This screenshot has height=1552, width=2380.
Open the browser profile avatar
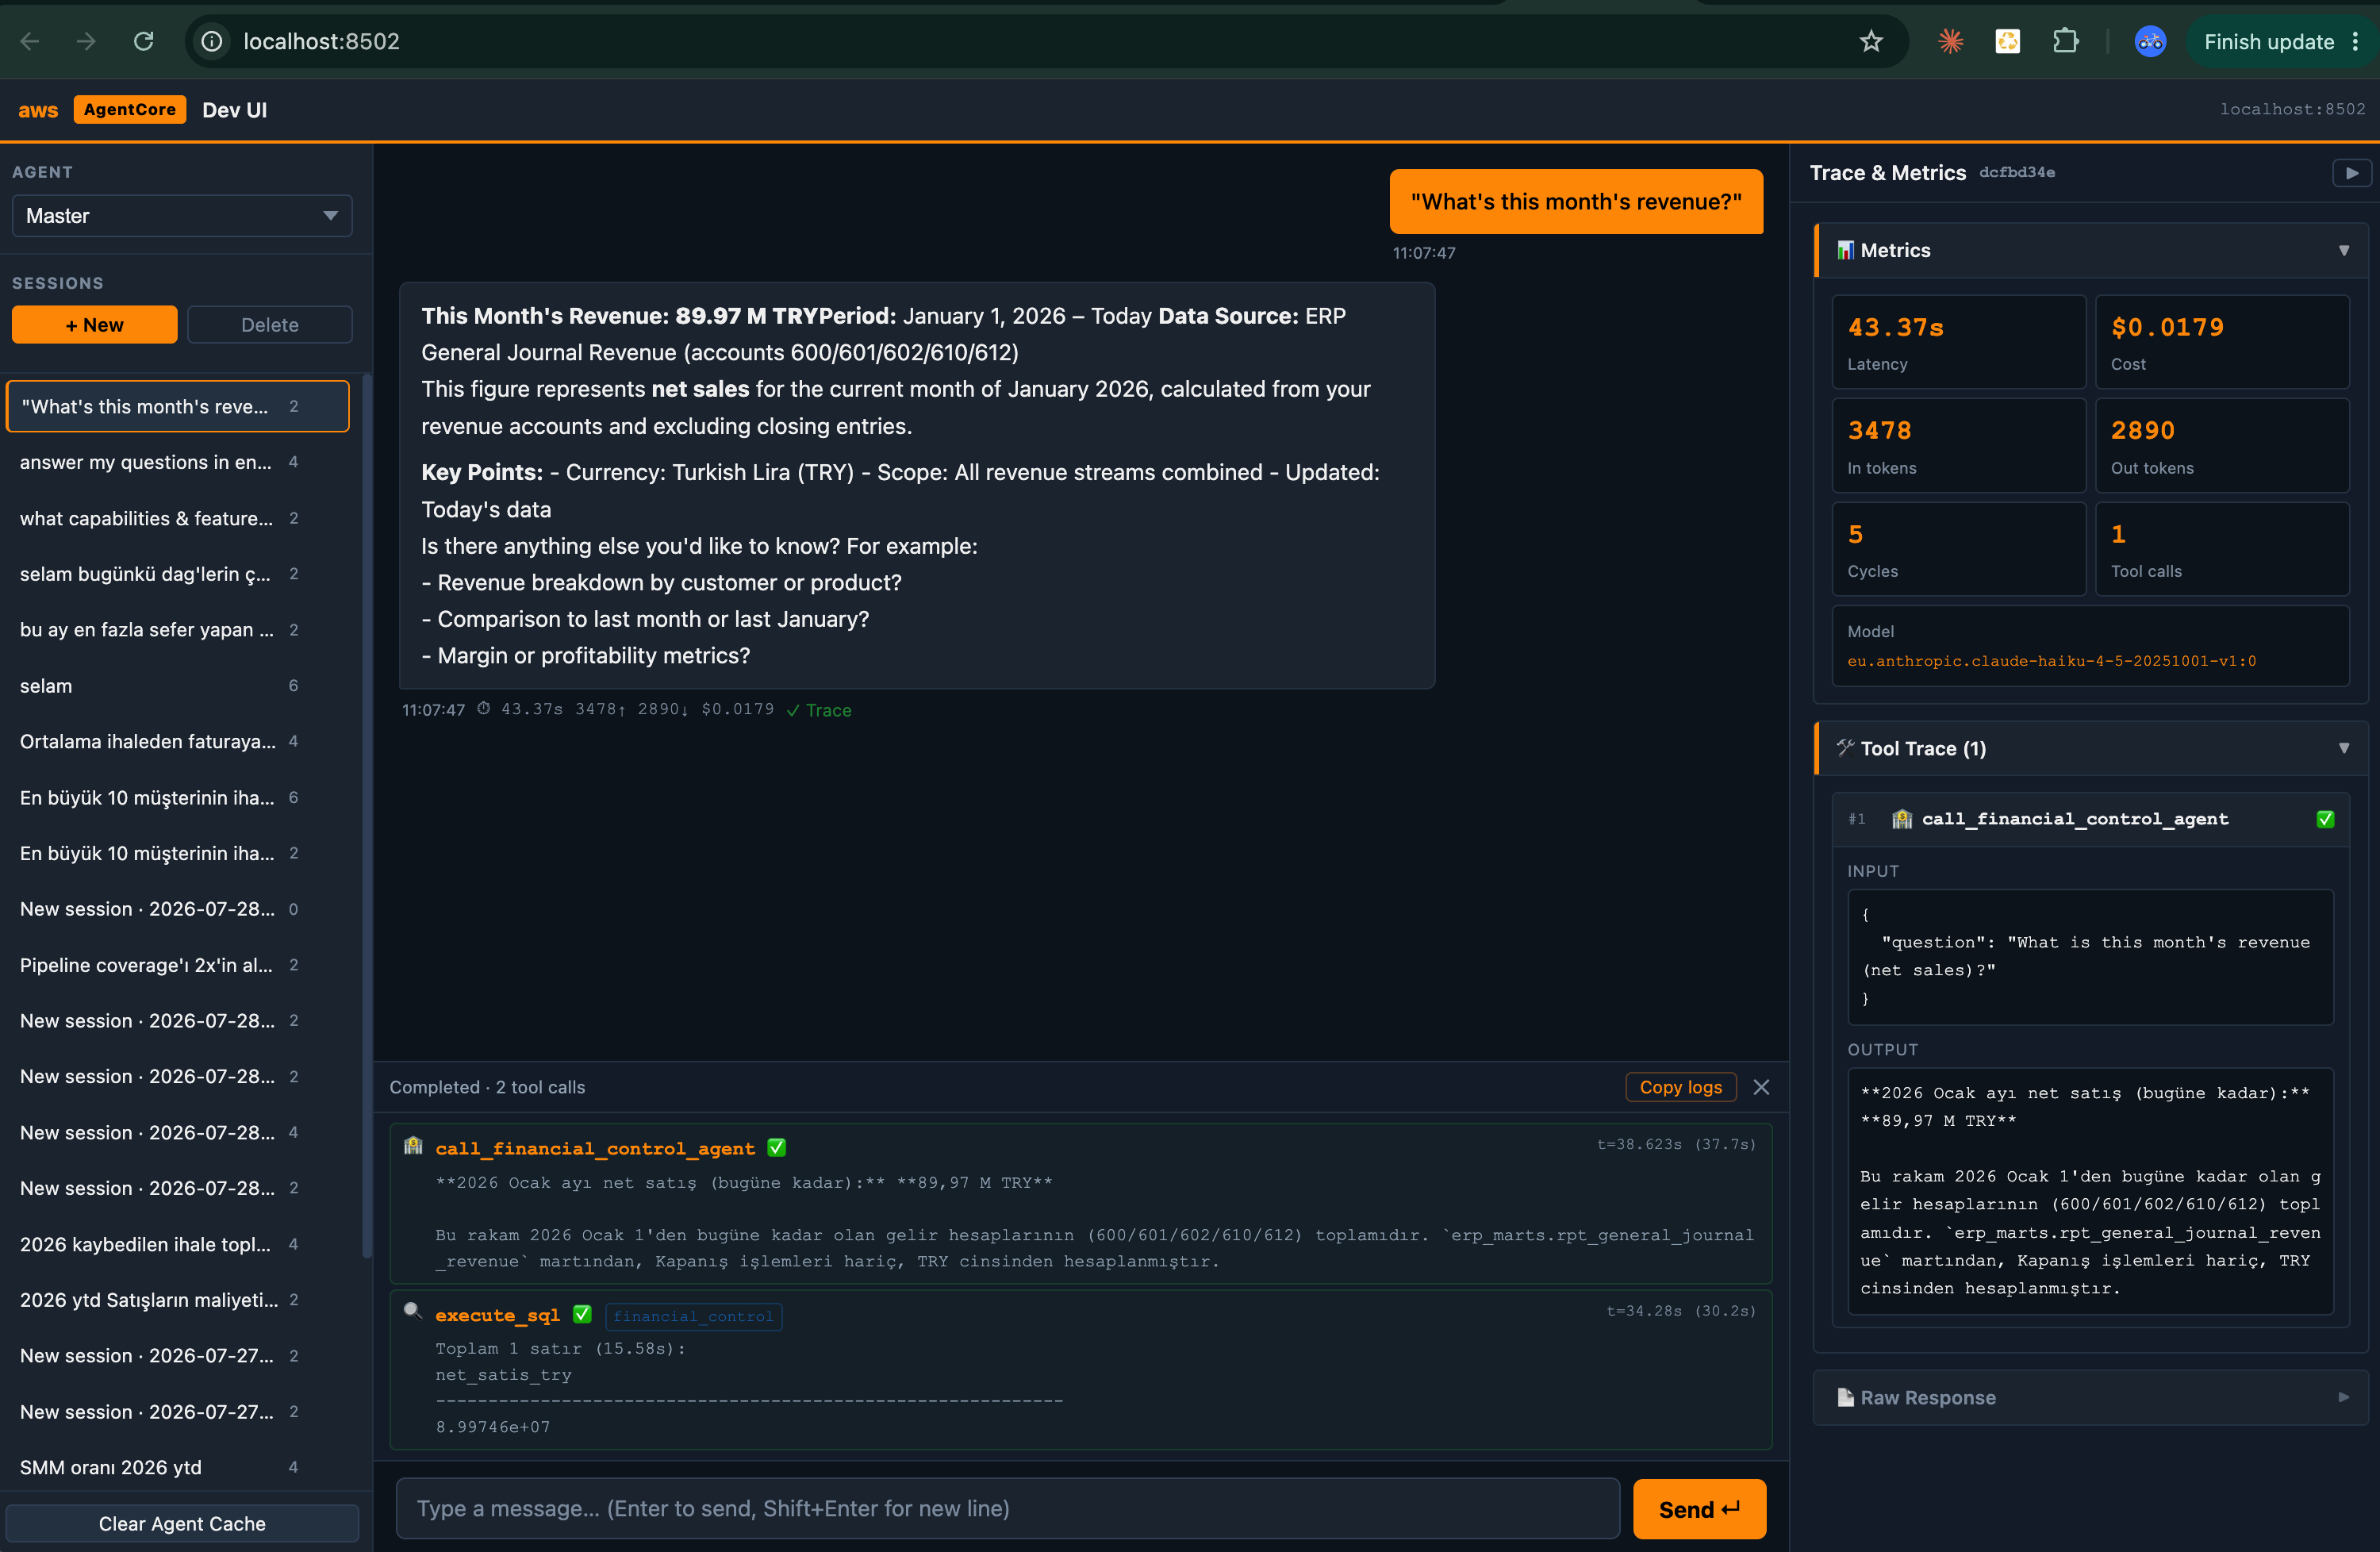[x=2150, y=41]
